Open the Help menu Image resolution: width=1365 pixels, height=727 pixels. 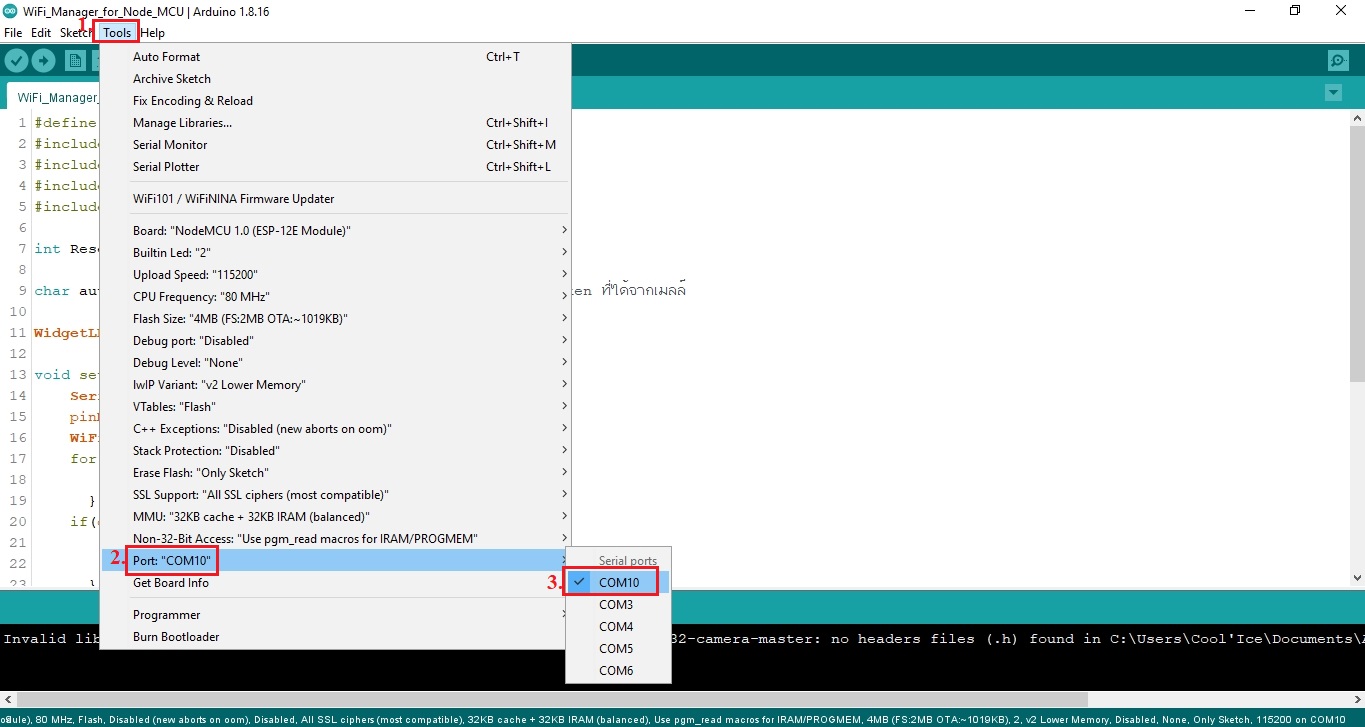tap(152, 33)
